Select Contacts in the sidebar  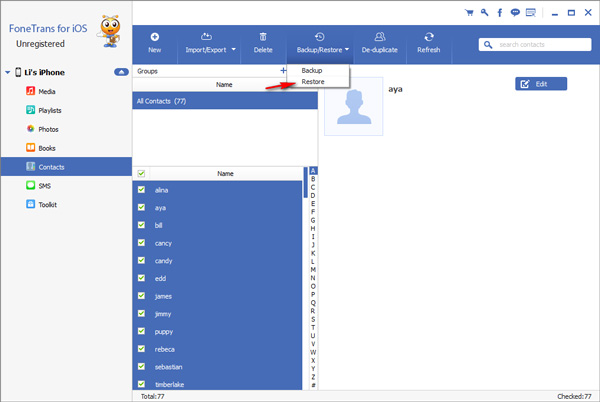coord(67,167)
